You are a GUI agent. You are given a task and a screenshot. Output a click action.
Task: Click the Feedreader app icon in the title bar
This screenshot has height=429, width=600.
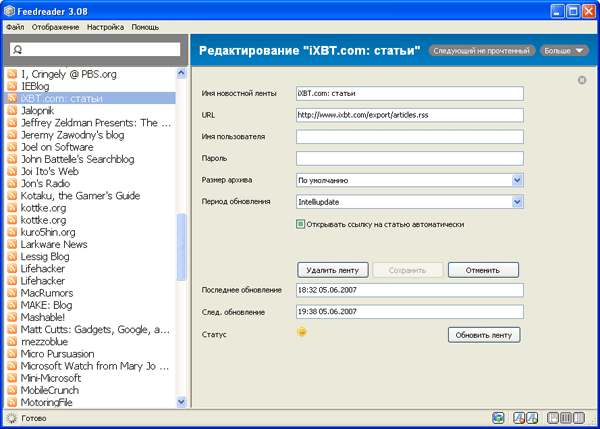click(9, 11)
